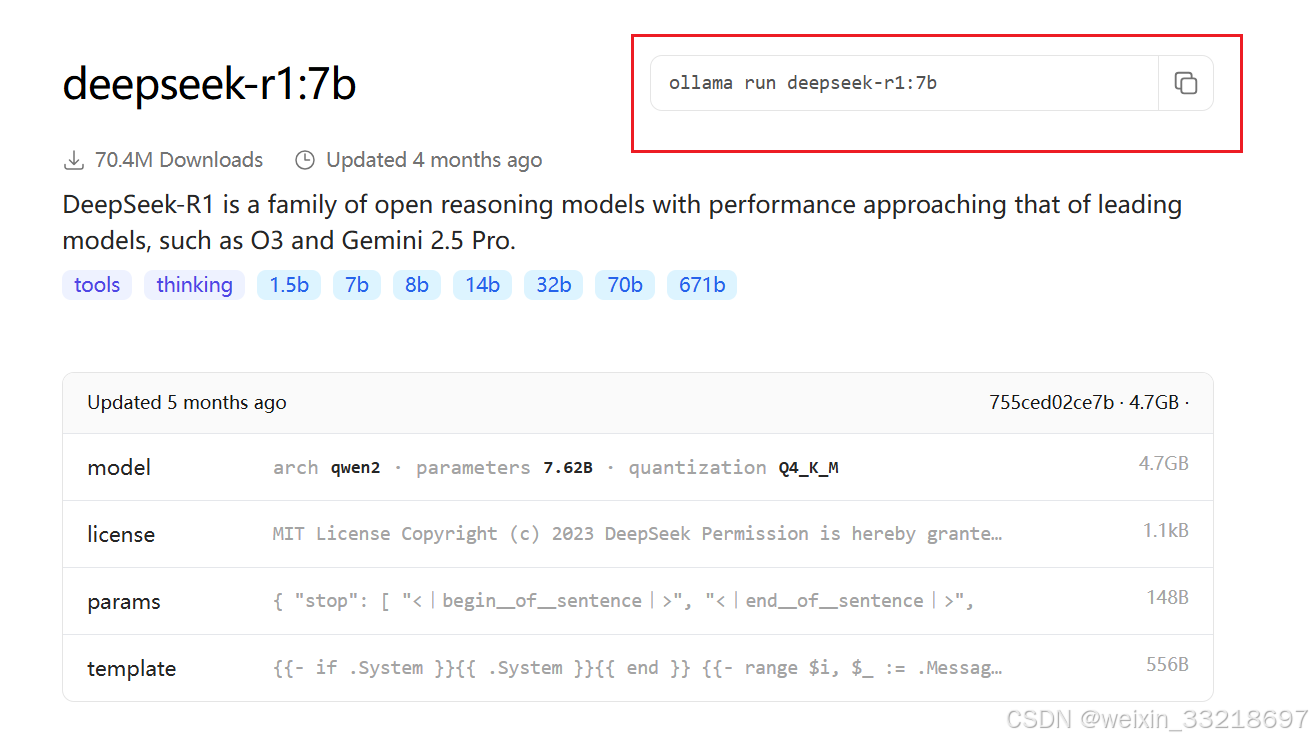The width and height of the screenshot is (1313, 741).
Task: Copy the ollama run command
Action: pos(1185,83)
